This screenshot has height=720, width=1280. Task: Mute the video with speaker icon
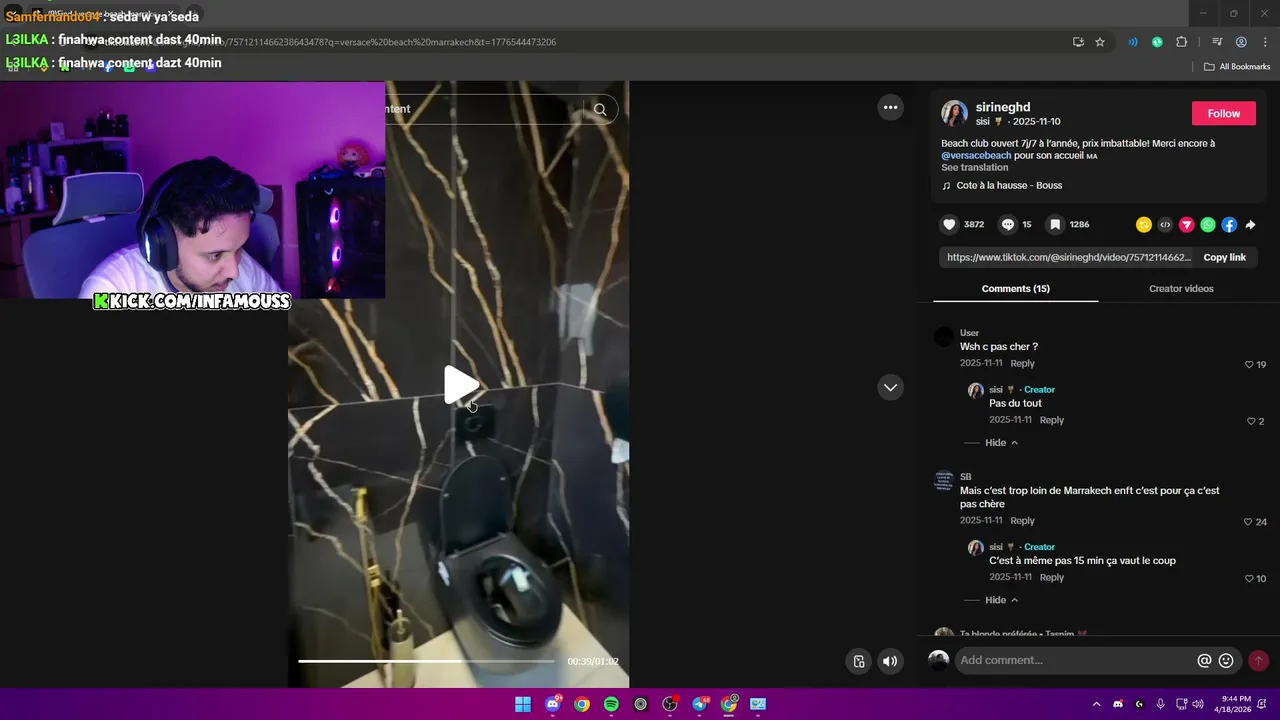890,661
